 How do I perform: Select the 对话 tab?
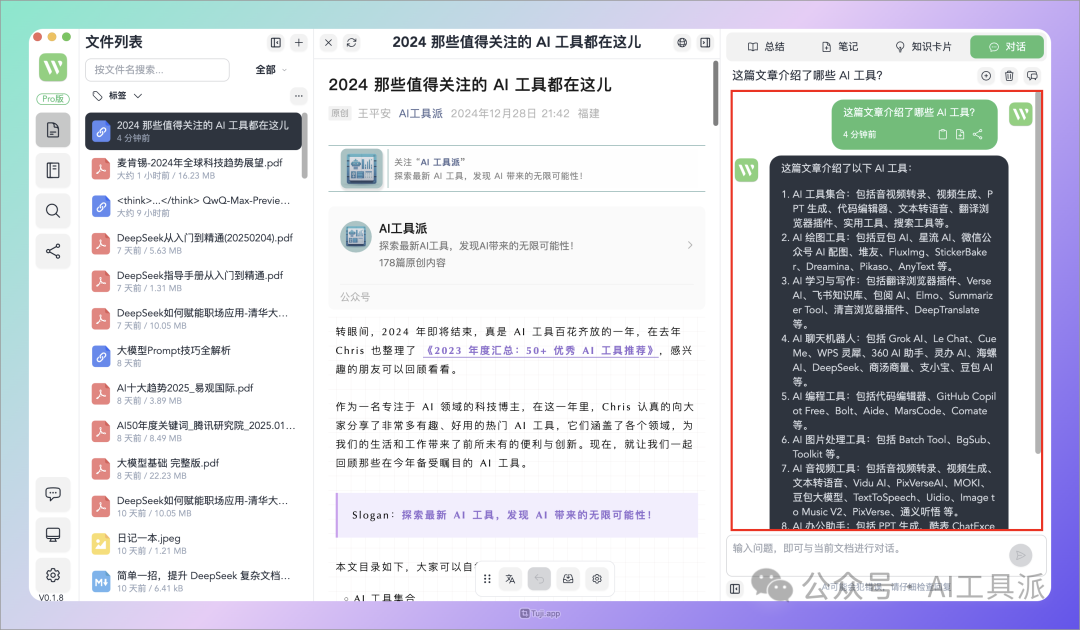[x=1007, y=47]
